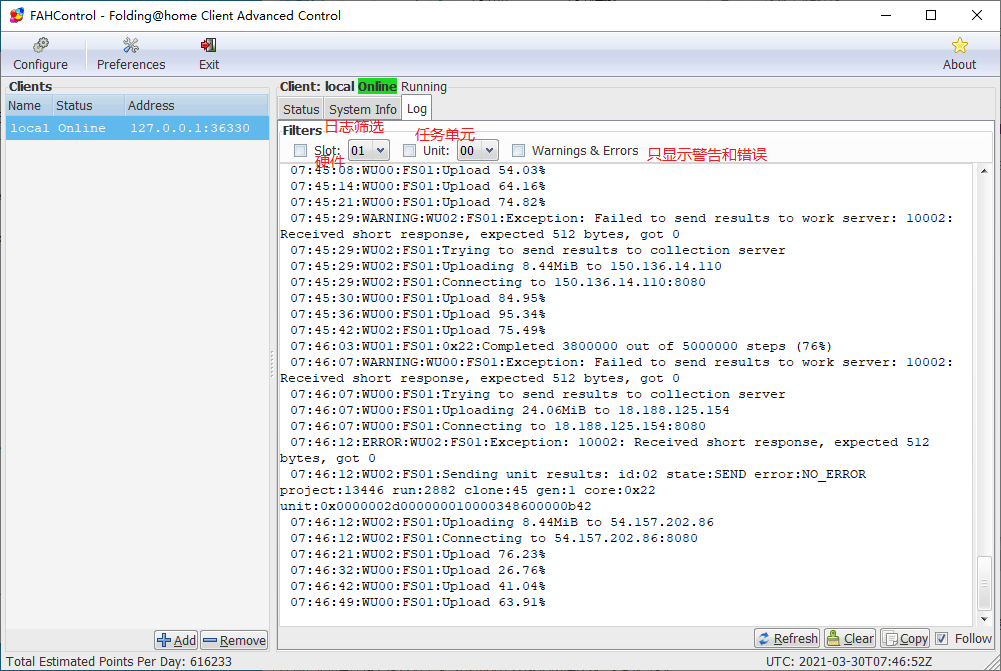
Task: Sort clients by Address column header
Action: [x=197, y=105]
